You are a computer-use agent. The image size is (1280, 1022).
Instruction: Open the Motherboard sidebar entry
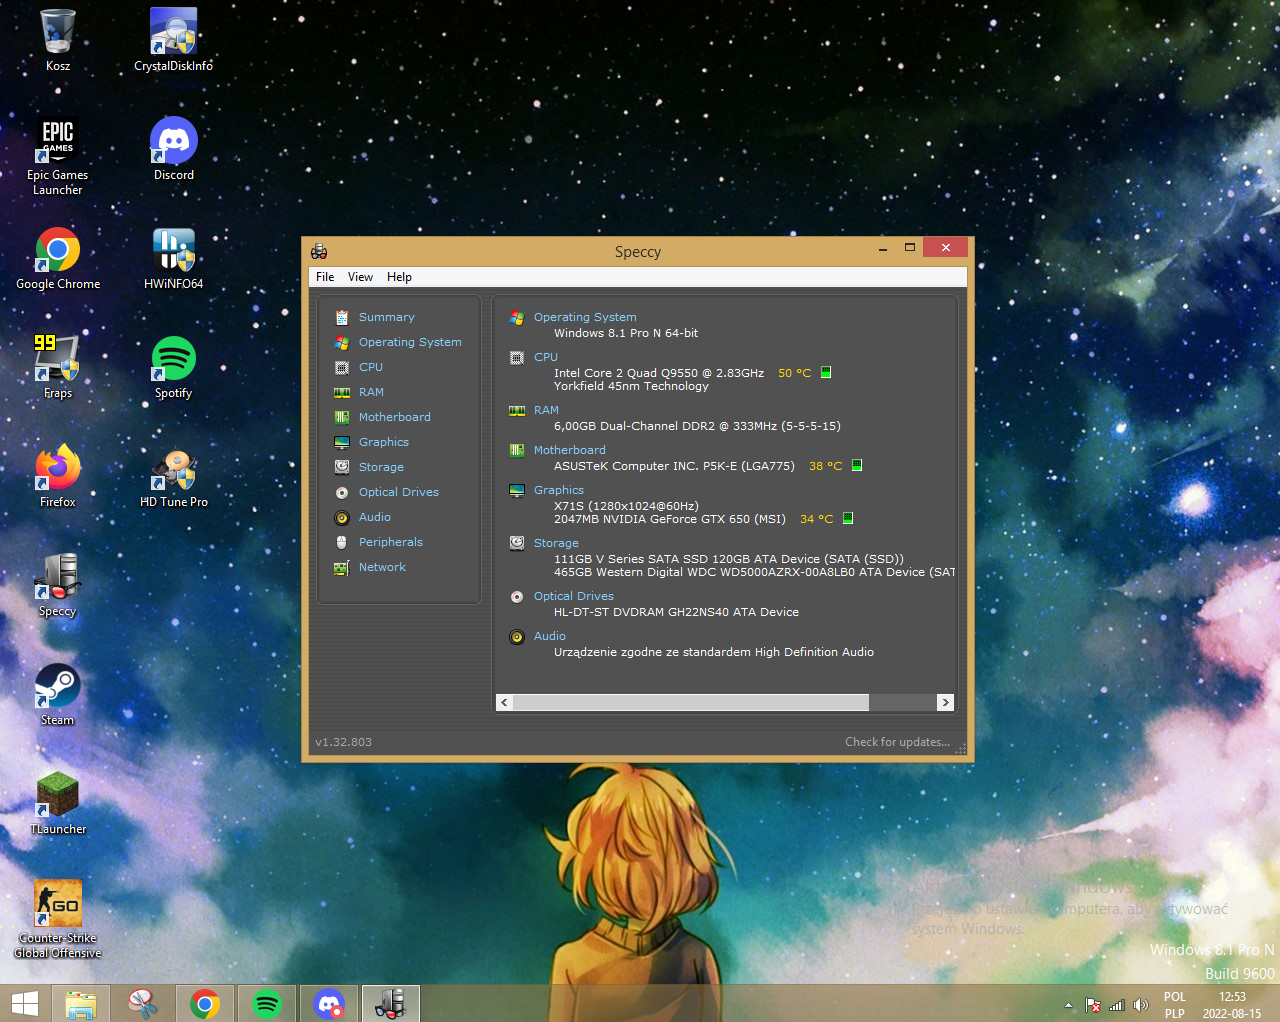tap(395, 417)
